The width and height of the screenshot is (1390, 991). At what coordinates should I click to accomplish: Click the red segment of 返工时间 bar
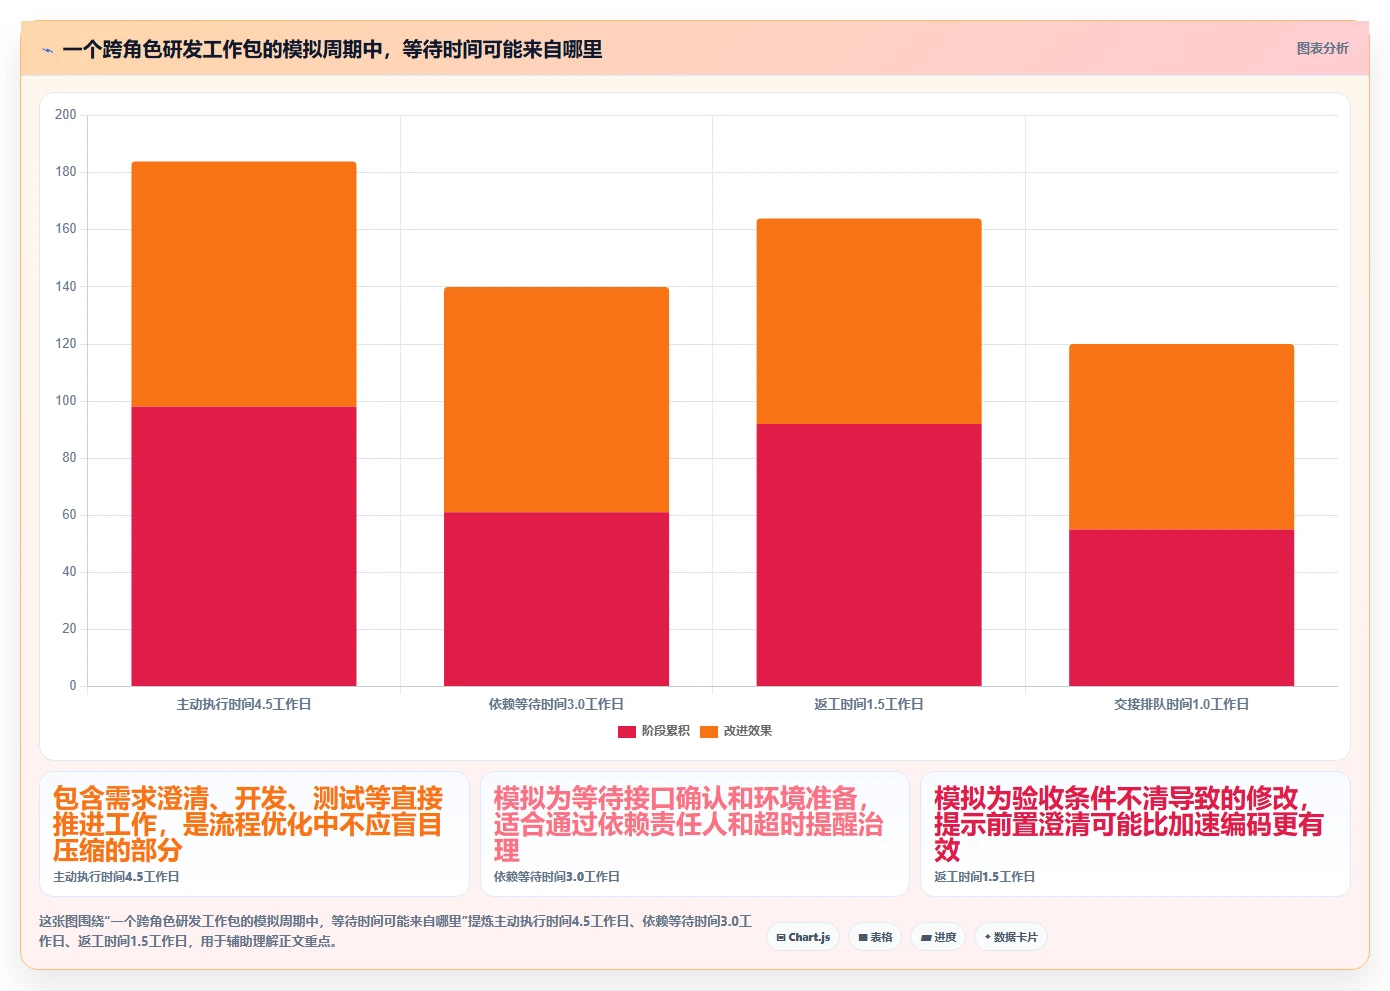[x=869, y=555]
